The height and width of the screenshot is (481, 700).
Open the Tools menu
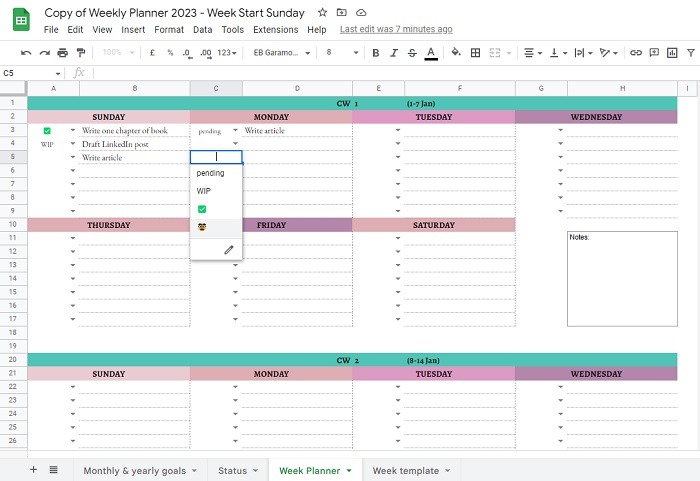pyautogui.click(x=233, y=29)
